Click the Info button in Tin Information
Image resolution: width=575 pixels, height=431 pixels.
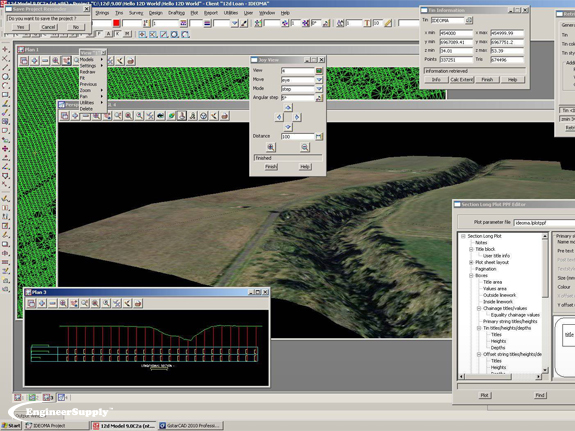pos(436,80)
